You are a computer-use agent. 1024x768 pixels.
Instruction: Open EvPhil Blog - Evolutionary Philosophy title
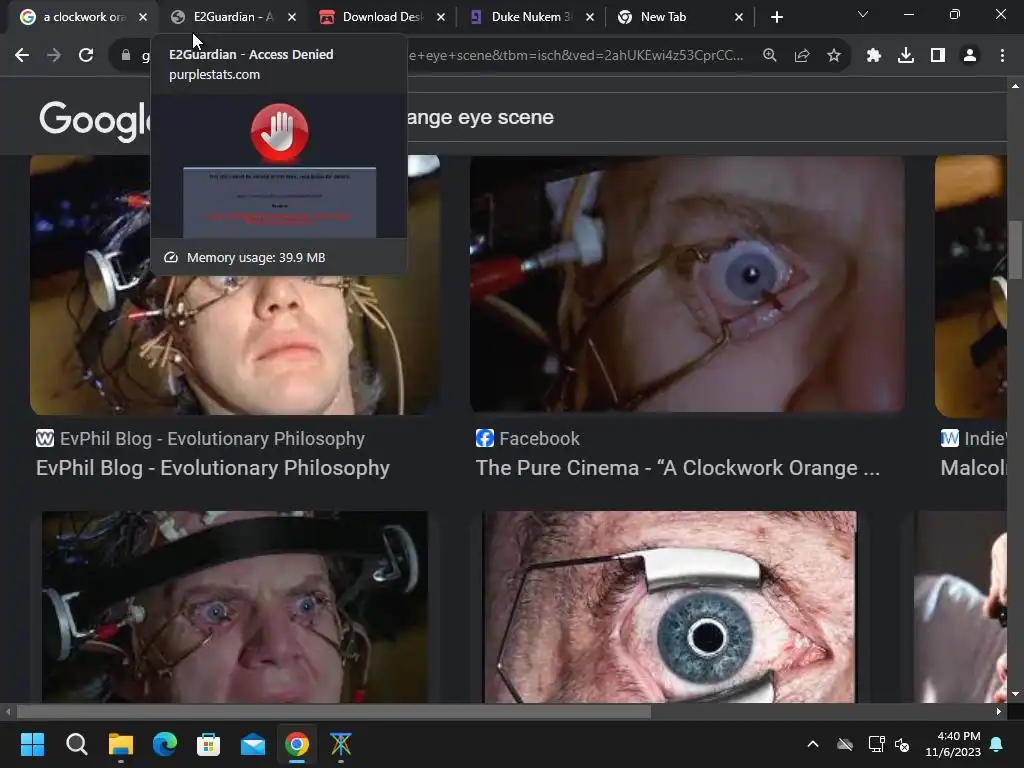coord(213,468)
